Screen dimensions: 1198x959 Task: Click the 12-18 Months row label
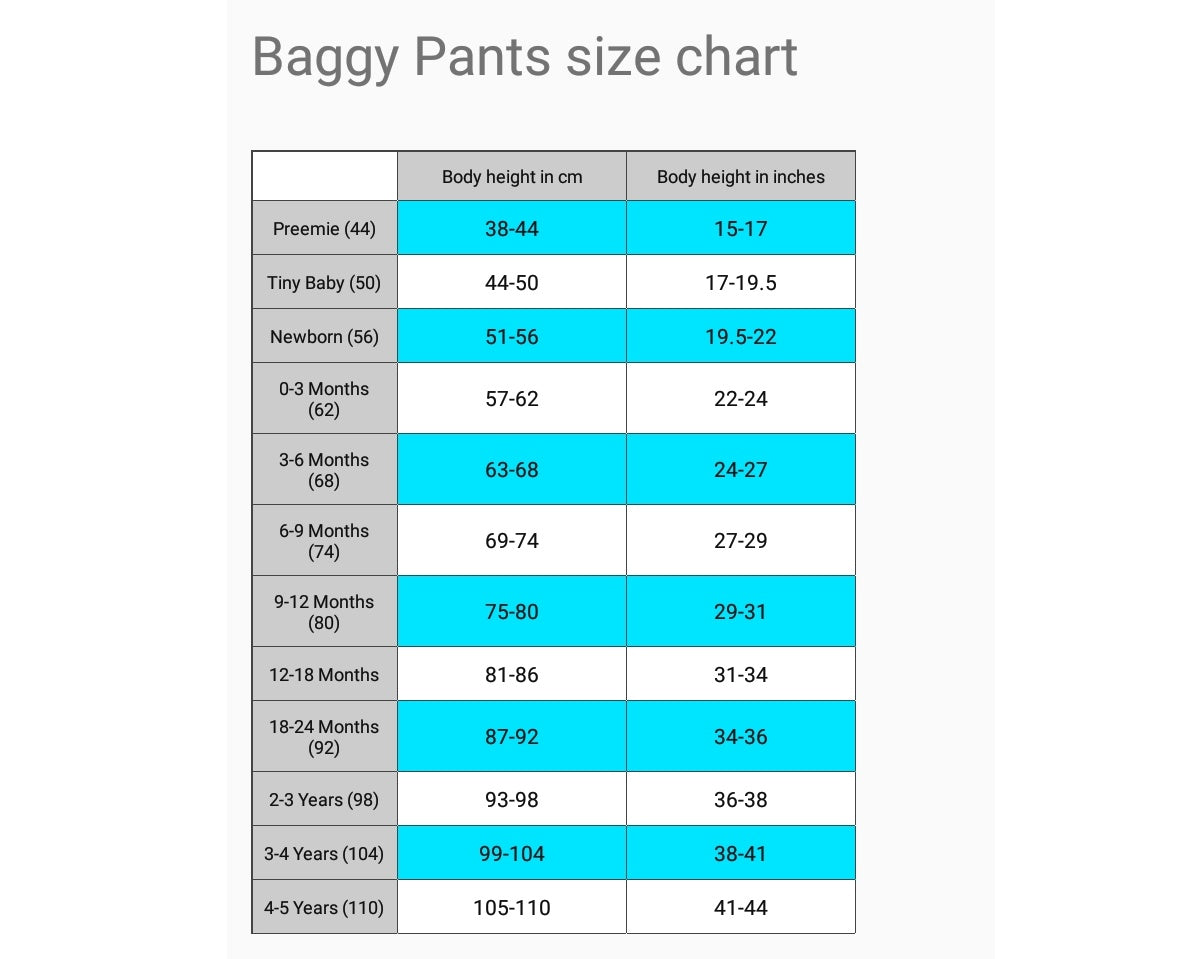pos(324,675)
